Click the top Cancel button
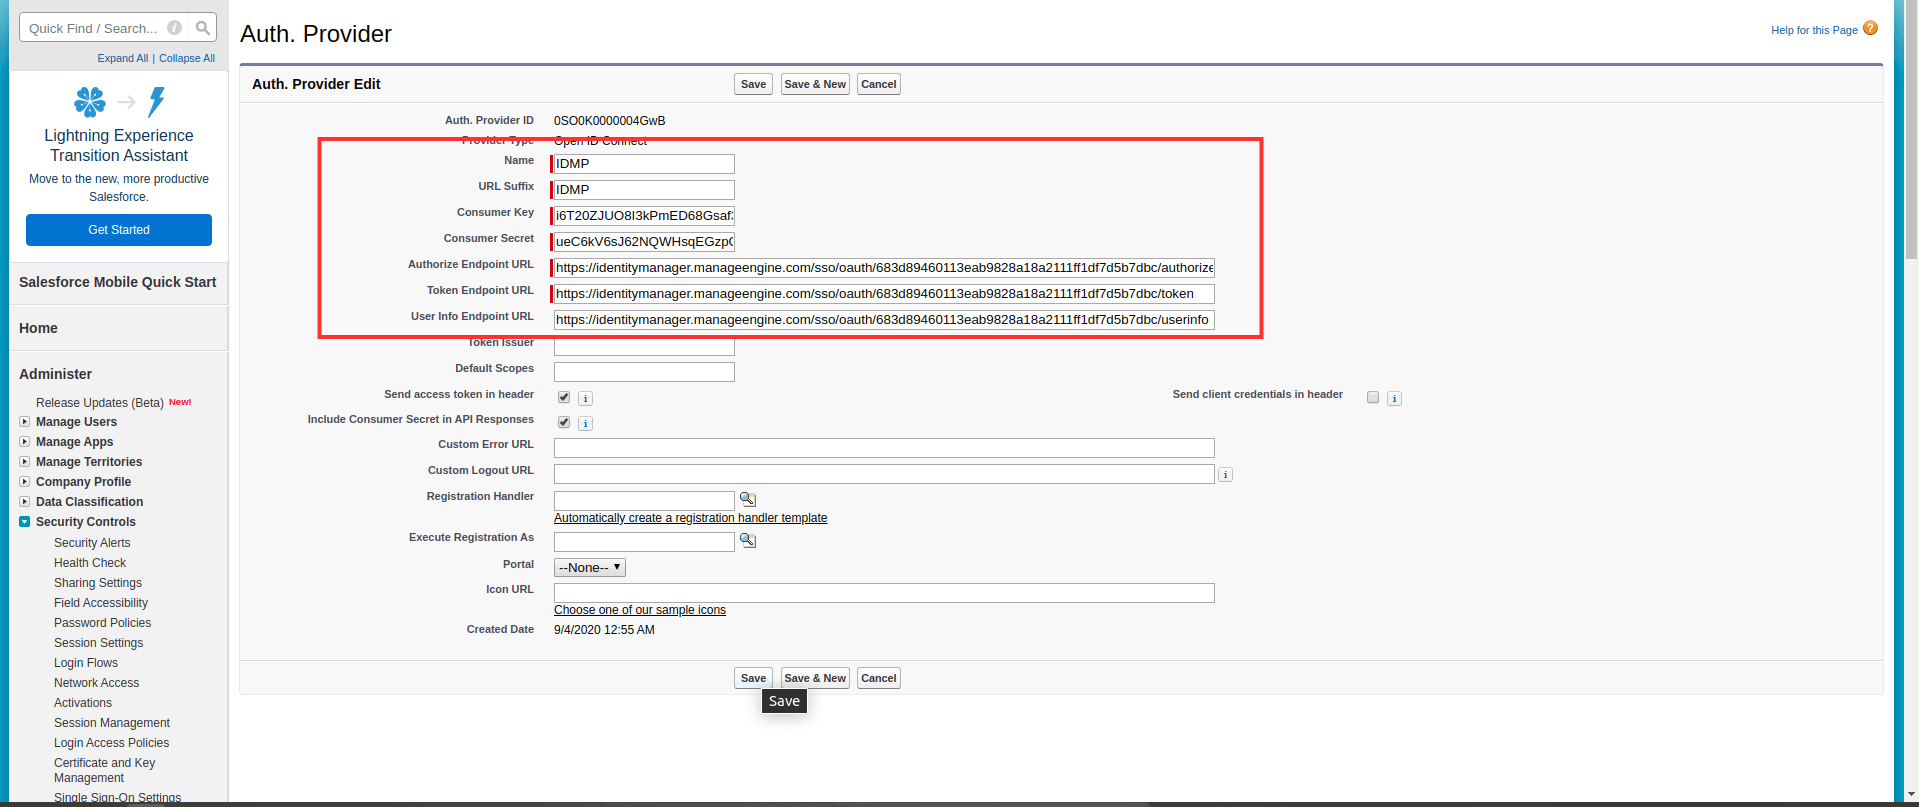This screenshot has width=1919, height=807. coord(879,84)
